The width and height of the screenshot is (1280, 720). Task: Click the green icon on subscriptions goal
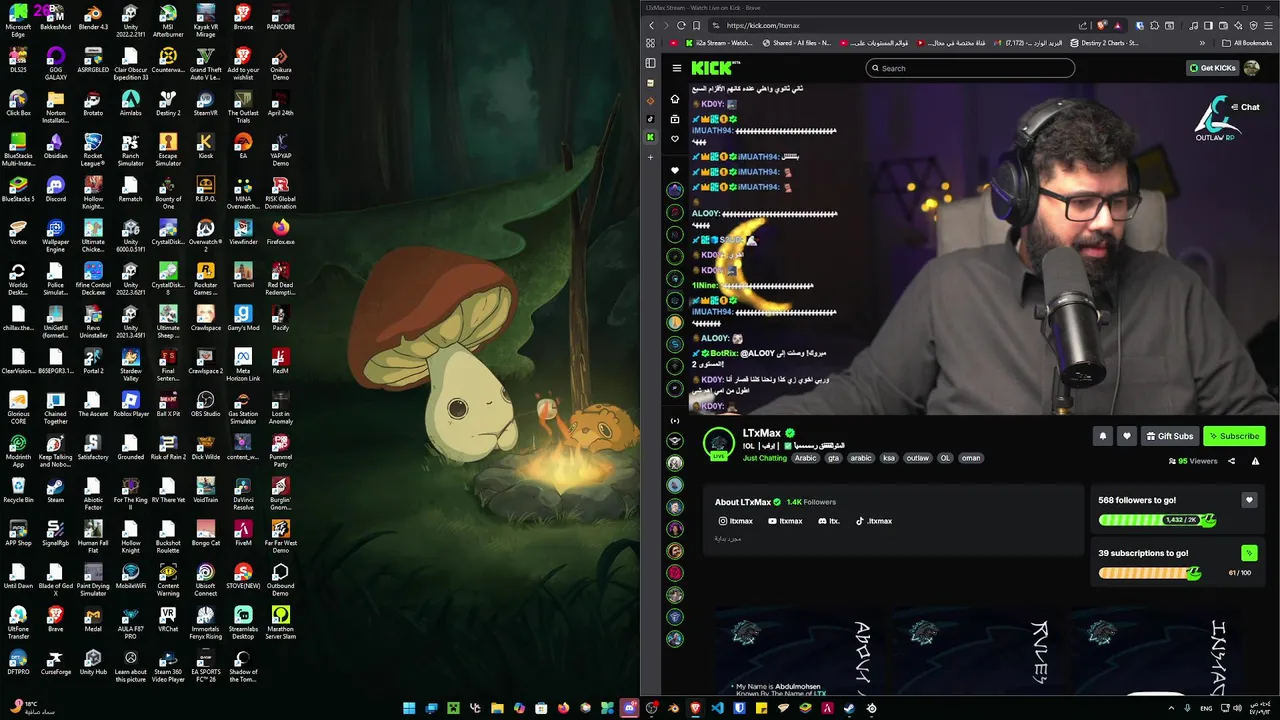[1248, 553]
